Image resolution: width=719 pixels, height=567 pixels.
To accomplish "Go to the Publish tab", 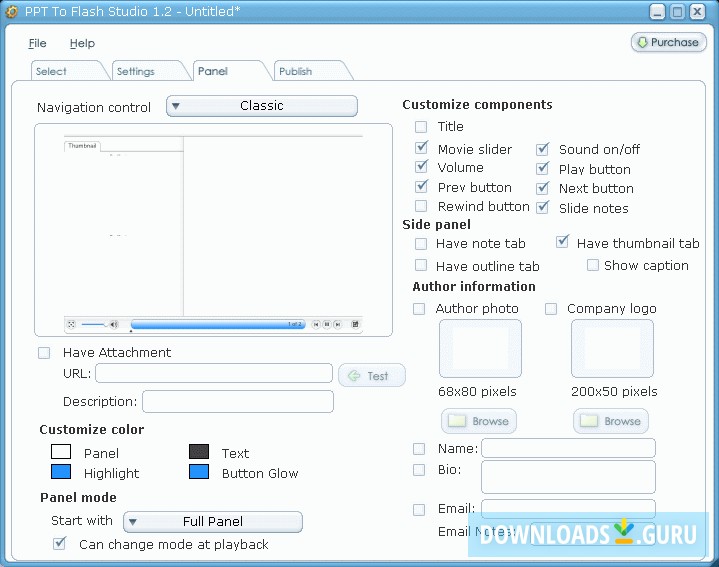I will pos(312,71).
